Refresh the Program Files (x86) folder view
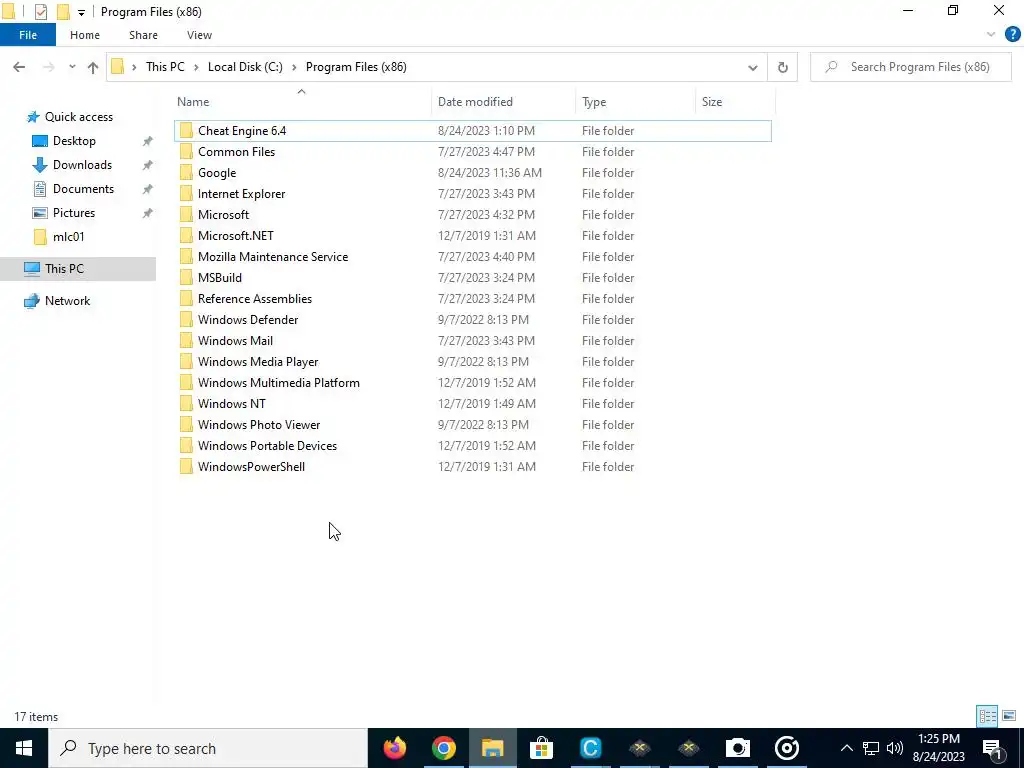Image resolution: width=1024 pixels, height=768 pixels. [782, 67]
